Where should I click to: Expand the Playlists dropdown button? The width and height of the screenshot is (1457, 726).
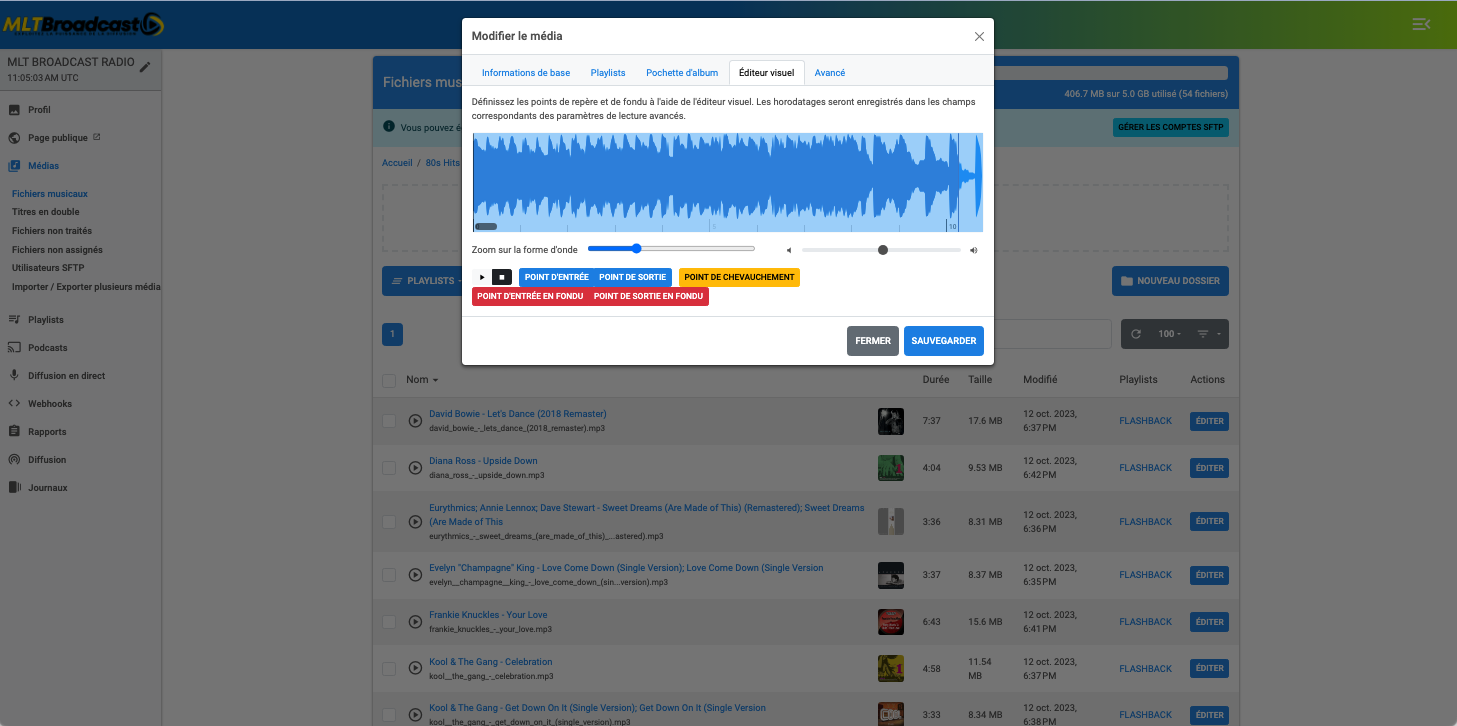pos(421,281)
